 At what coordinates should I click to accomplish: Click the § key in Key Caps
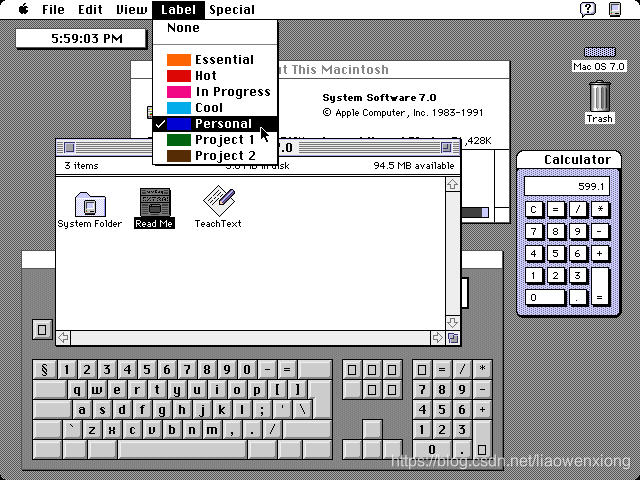click(x=44, y=370)
